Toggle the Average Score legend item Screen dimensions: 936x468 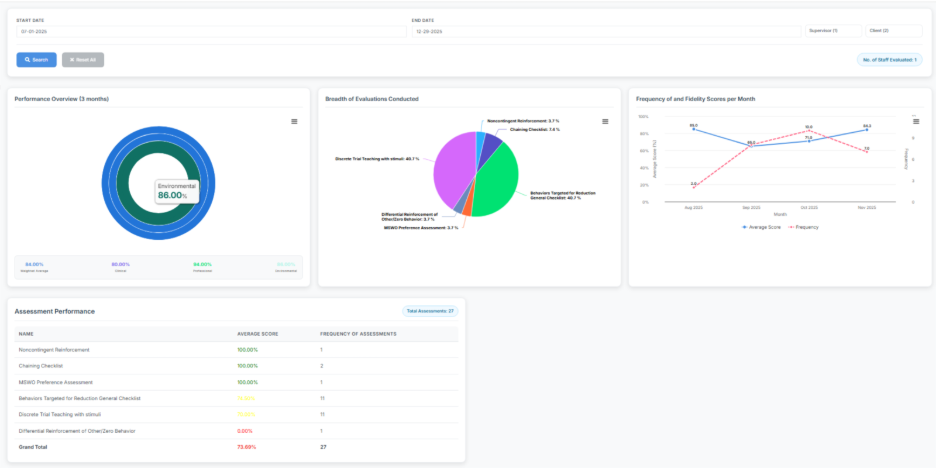[x=761, y=227]
